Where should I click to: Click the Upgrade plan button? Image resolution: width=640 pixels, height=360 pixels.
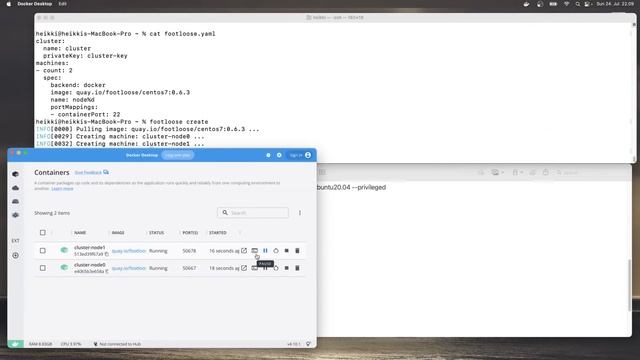(178, 155)
